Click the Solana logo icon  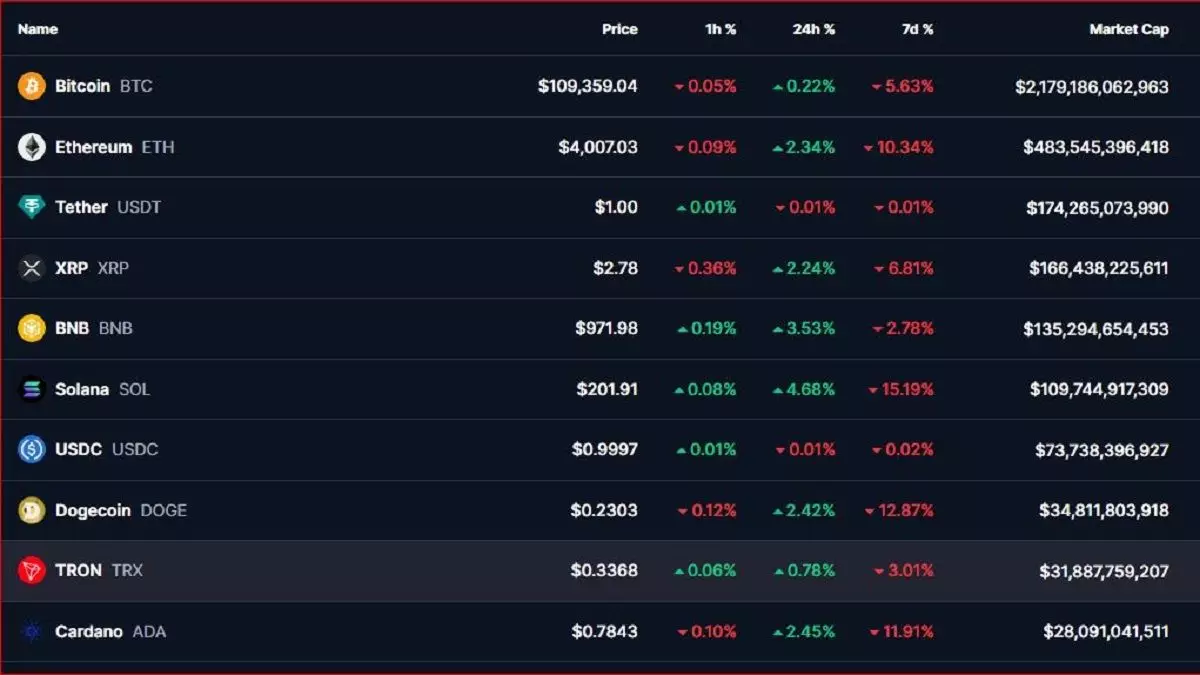tap(32, 389)
